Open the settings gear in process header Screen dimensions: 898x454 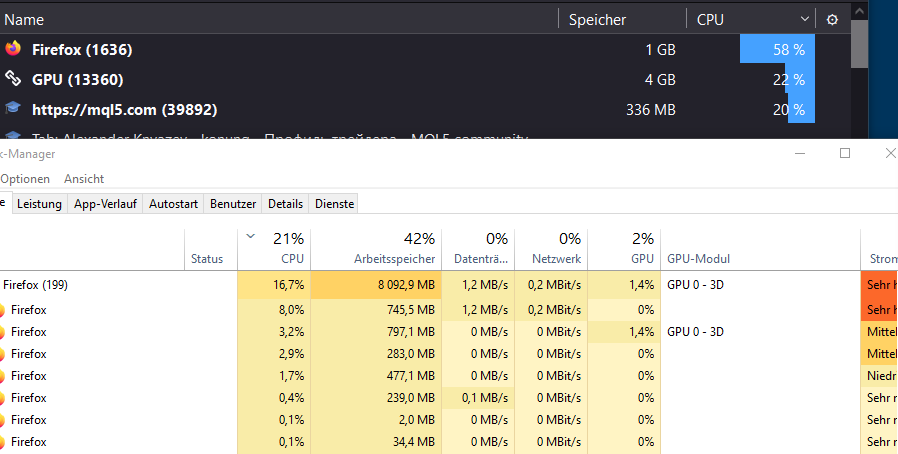(832, 19)
